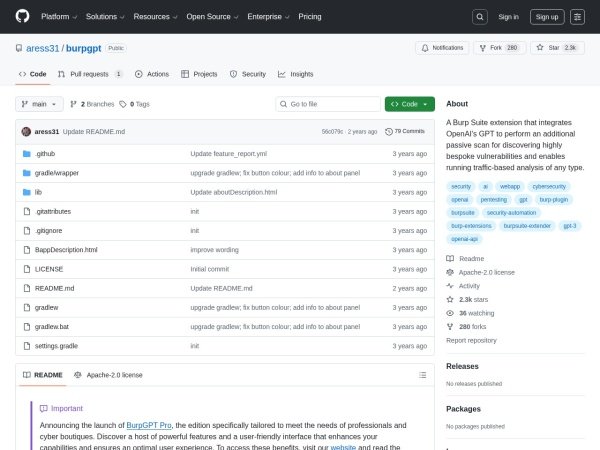Open the README.md file
The image size is (600, 450).
54,288
